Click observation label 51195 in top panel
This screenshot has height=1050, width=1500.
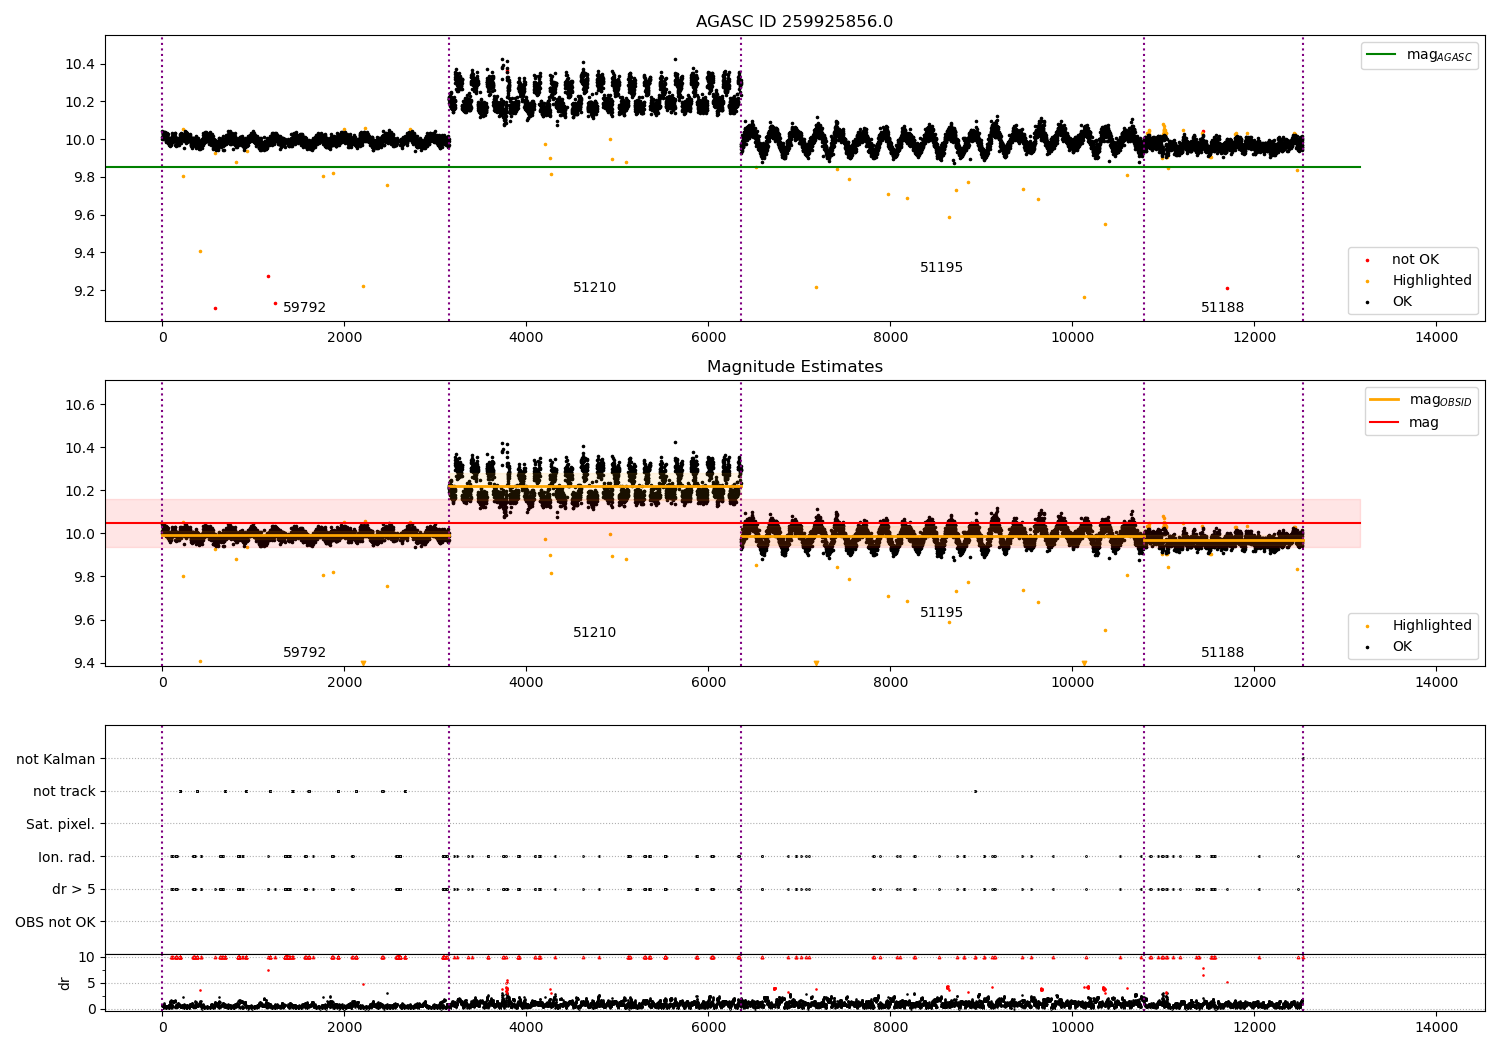pyautogui.click(x=941, y=268)
